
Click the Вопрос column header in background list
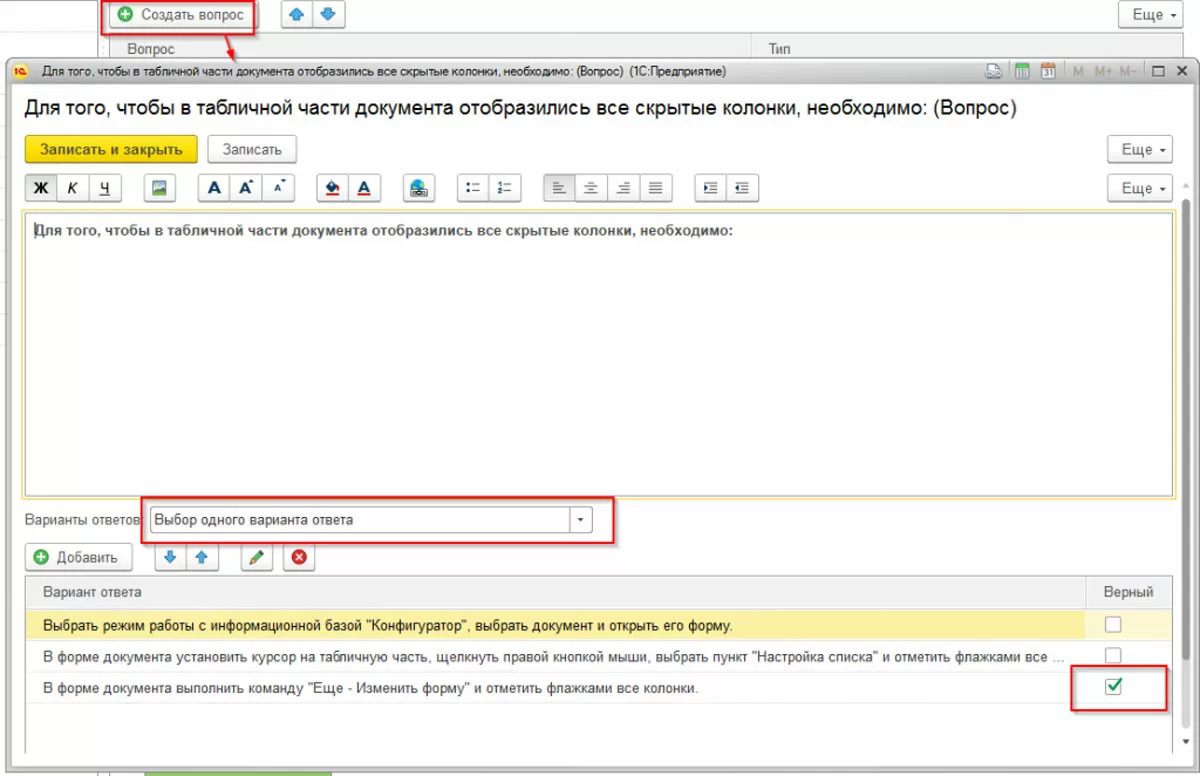click(x=429, y=48)
